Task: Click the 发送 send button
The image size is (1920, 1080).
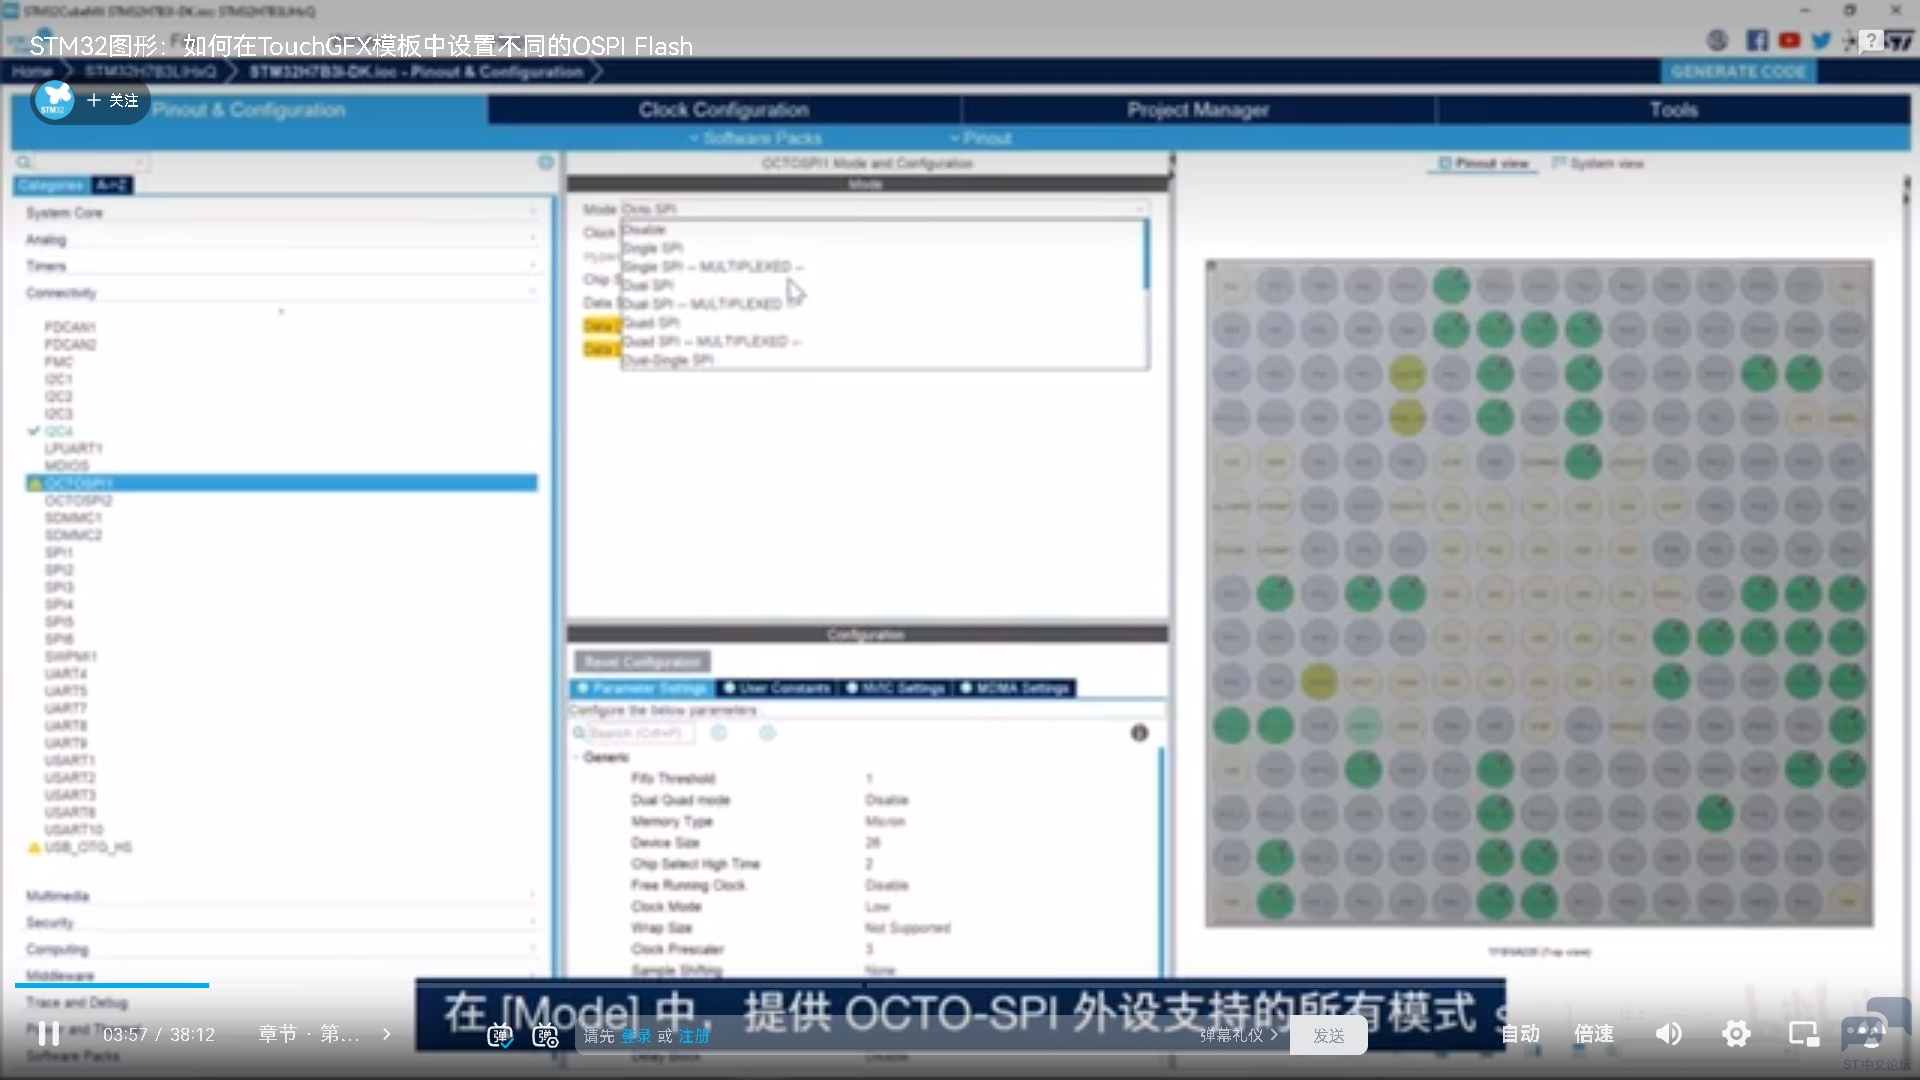Action: [x=1328, y=1035]
